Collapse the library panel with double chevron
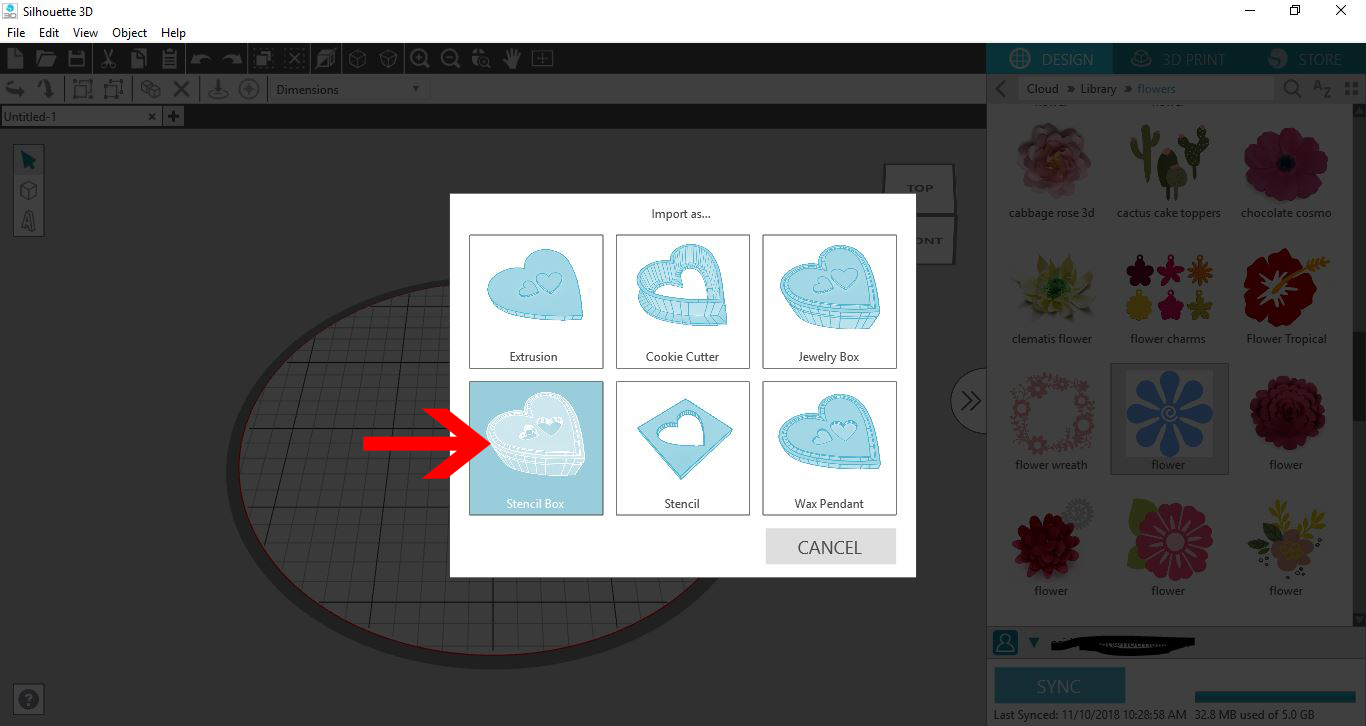 pyautogui.click(x=970, y=401)
